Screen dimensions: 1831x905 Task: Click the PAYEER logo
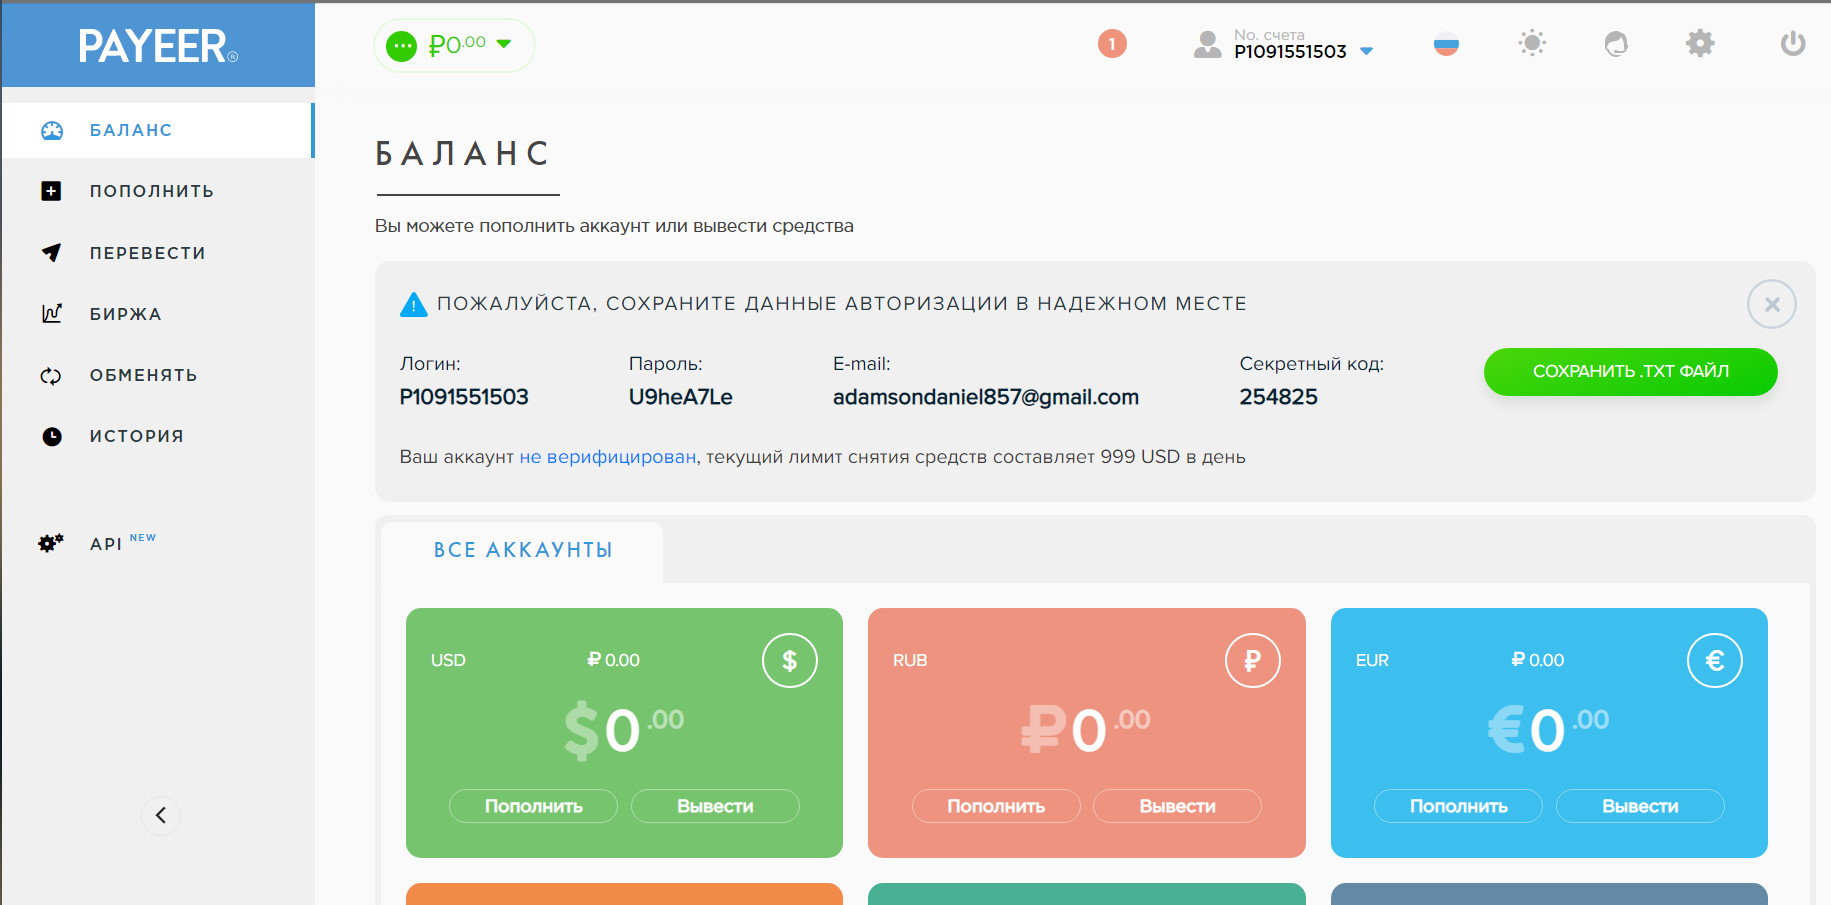(x=158, y=45)
